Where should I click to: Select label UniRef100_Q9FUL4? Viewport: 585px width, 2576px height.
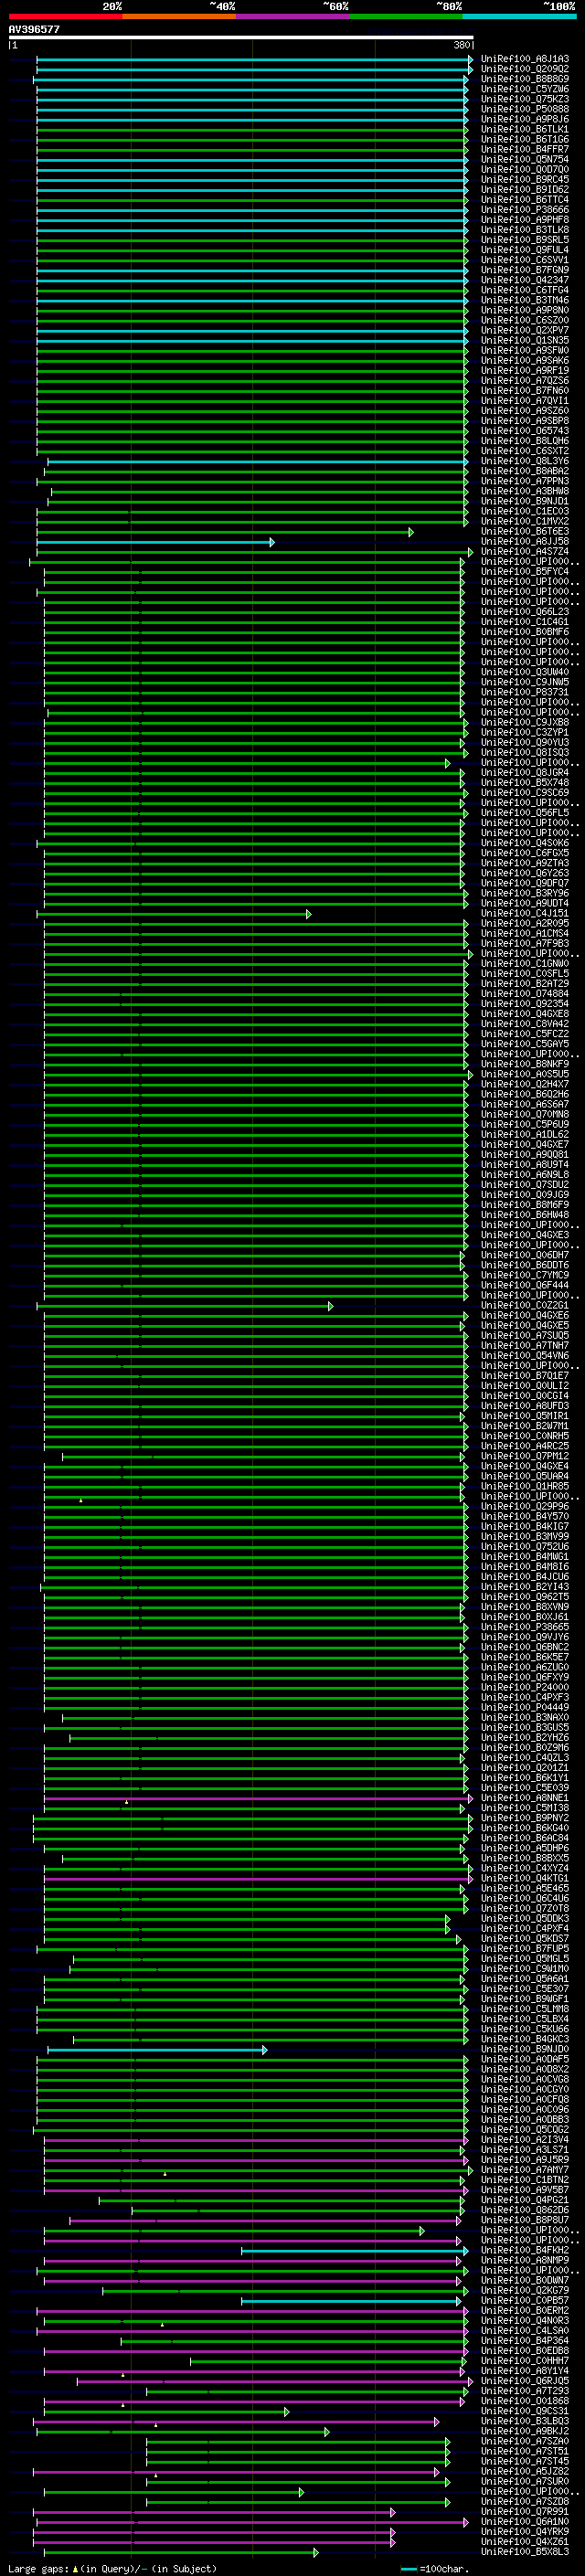[525, 250]
